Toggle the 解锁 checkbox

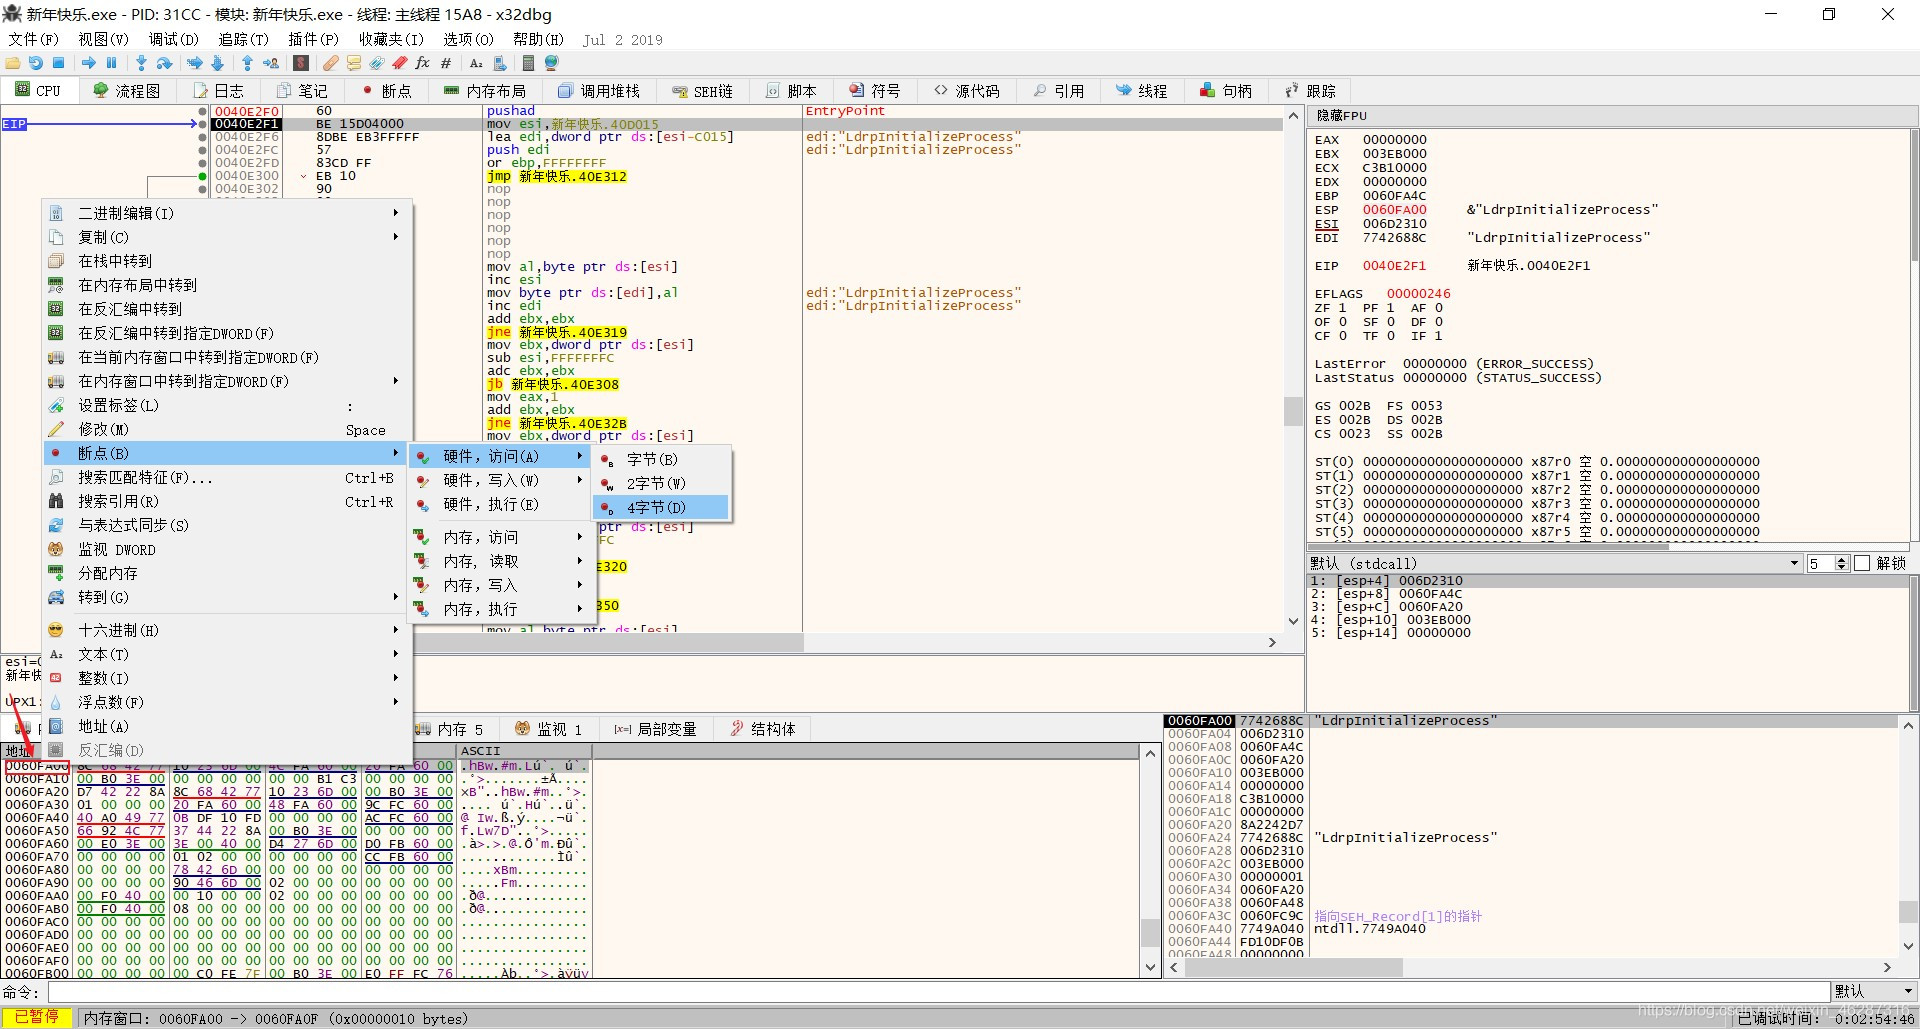tap(1862, 564)
